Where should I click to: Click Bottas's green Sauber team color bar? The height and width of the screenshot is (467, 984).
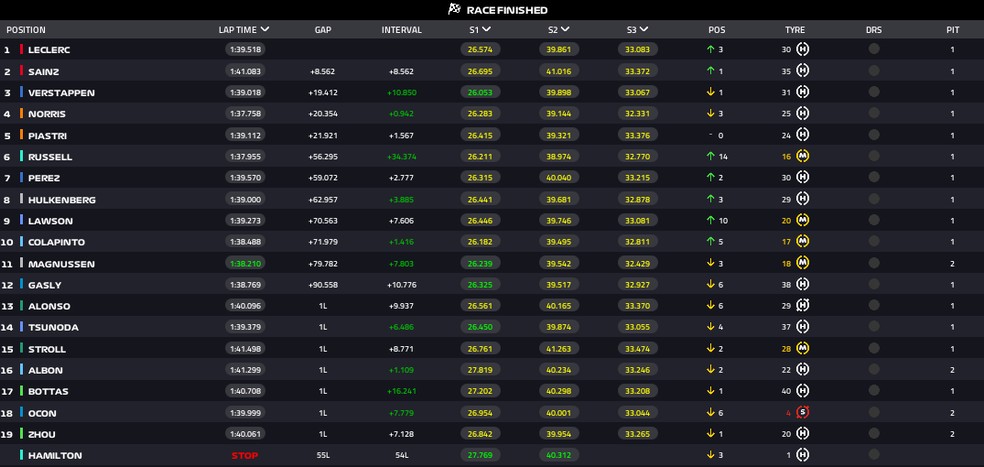(21, 390)
